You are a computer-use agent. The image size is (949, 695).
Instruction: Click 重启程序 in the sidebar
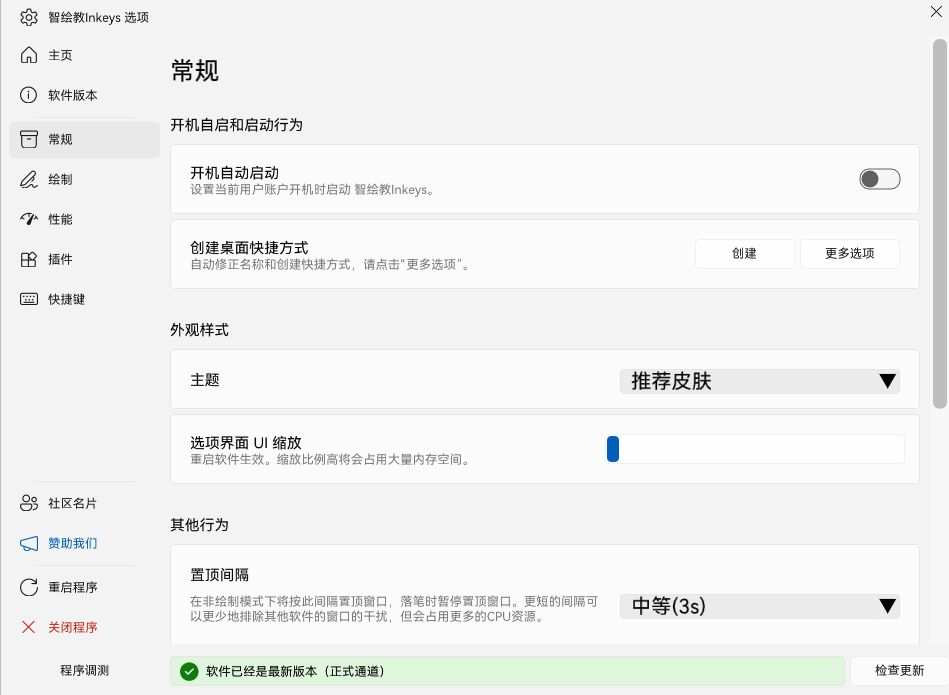(x=85, y=587)
